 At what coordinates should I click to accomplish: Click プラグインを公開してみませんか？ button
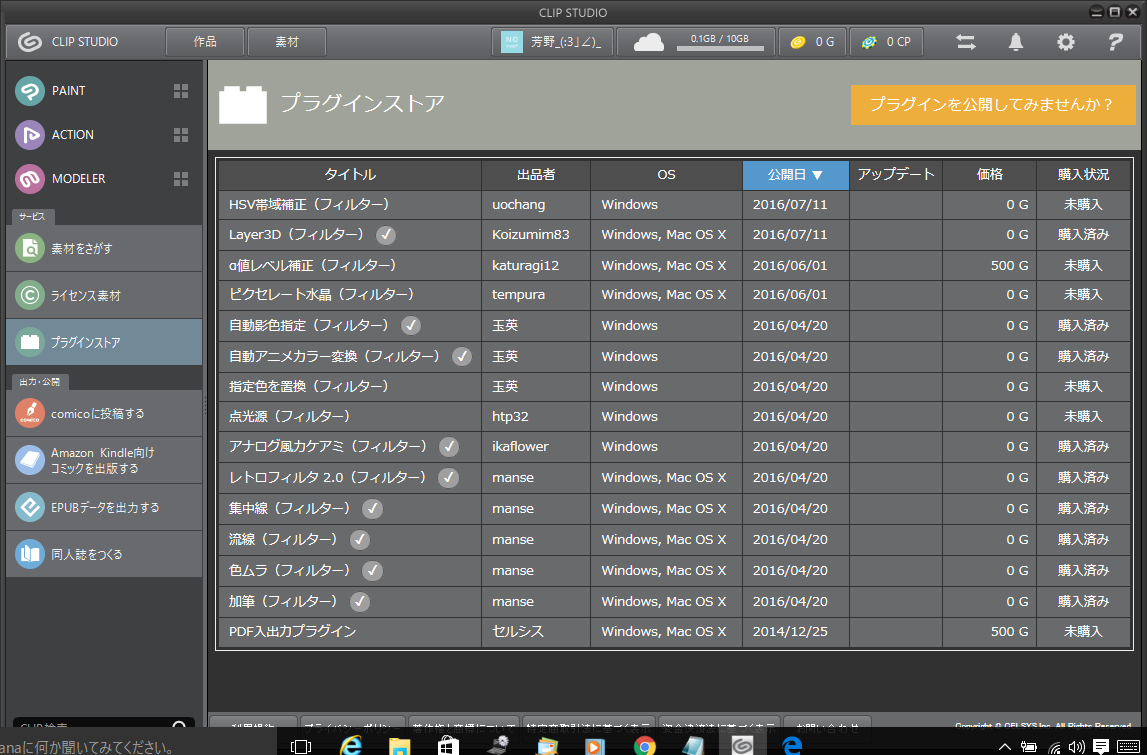click(993, 105)
